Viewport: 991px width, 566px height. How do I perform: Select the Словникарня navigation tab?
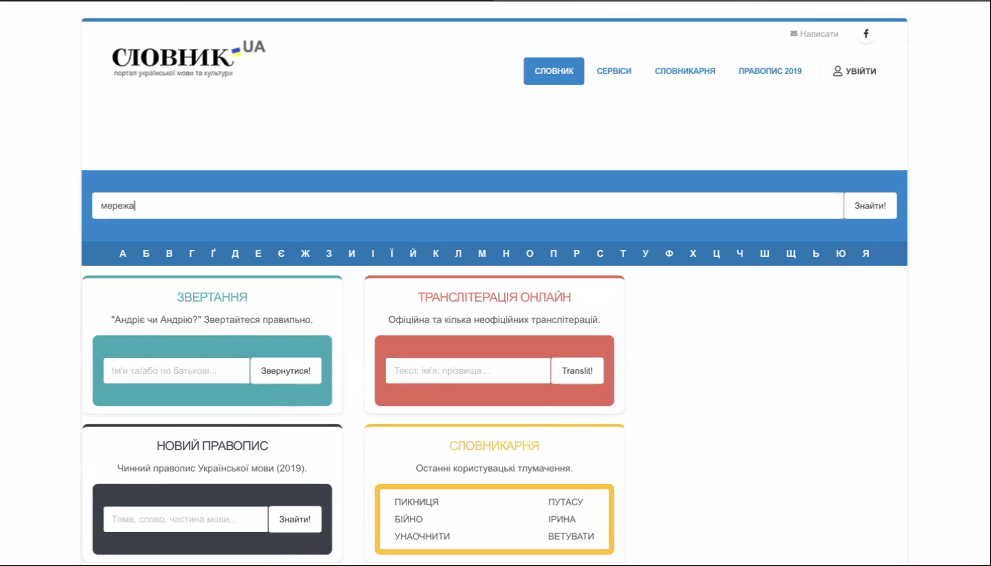(685, 71)
